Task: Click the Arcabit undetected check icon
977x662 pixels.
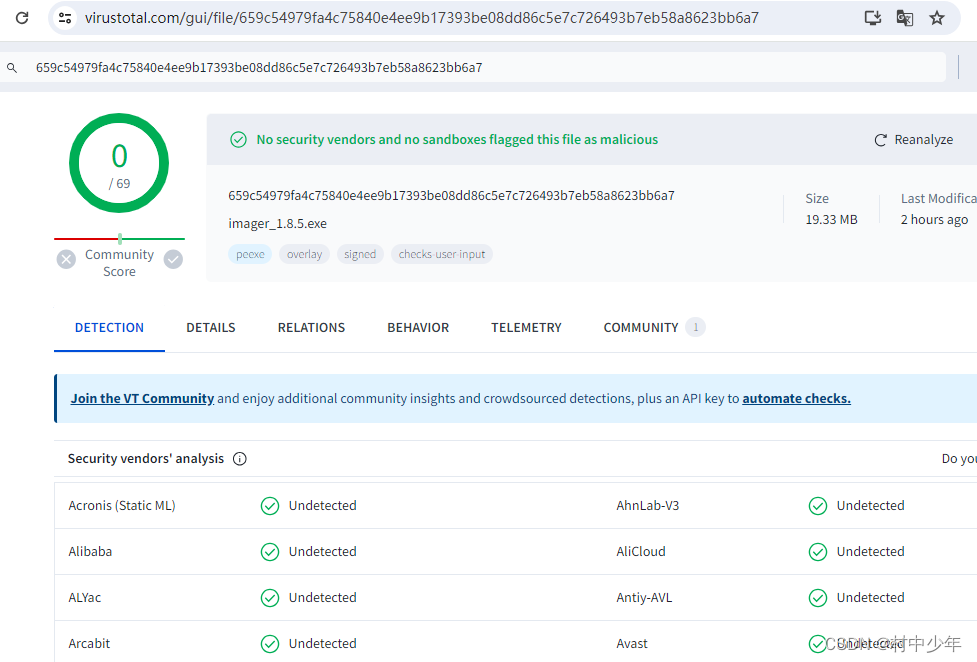Action: pyautogui.click(x=270, y=643)
